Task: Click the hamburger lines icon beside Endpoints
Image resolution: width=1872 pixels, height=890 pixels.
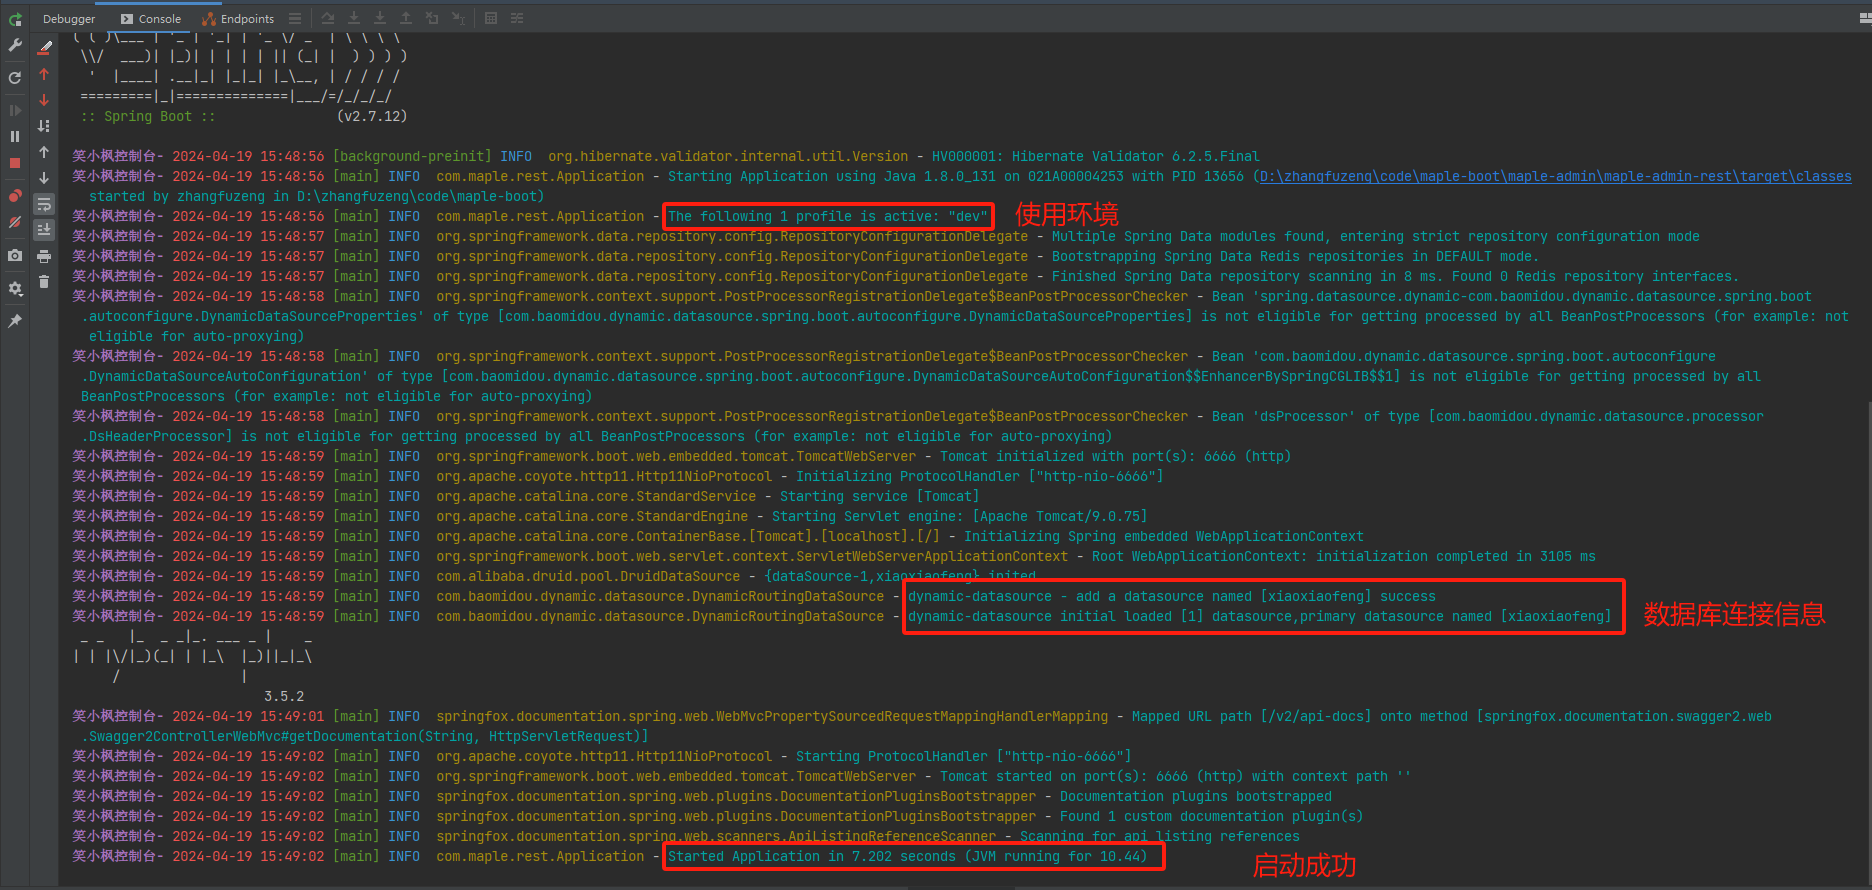Action: pyautogui.click(x=295, y=19)
